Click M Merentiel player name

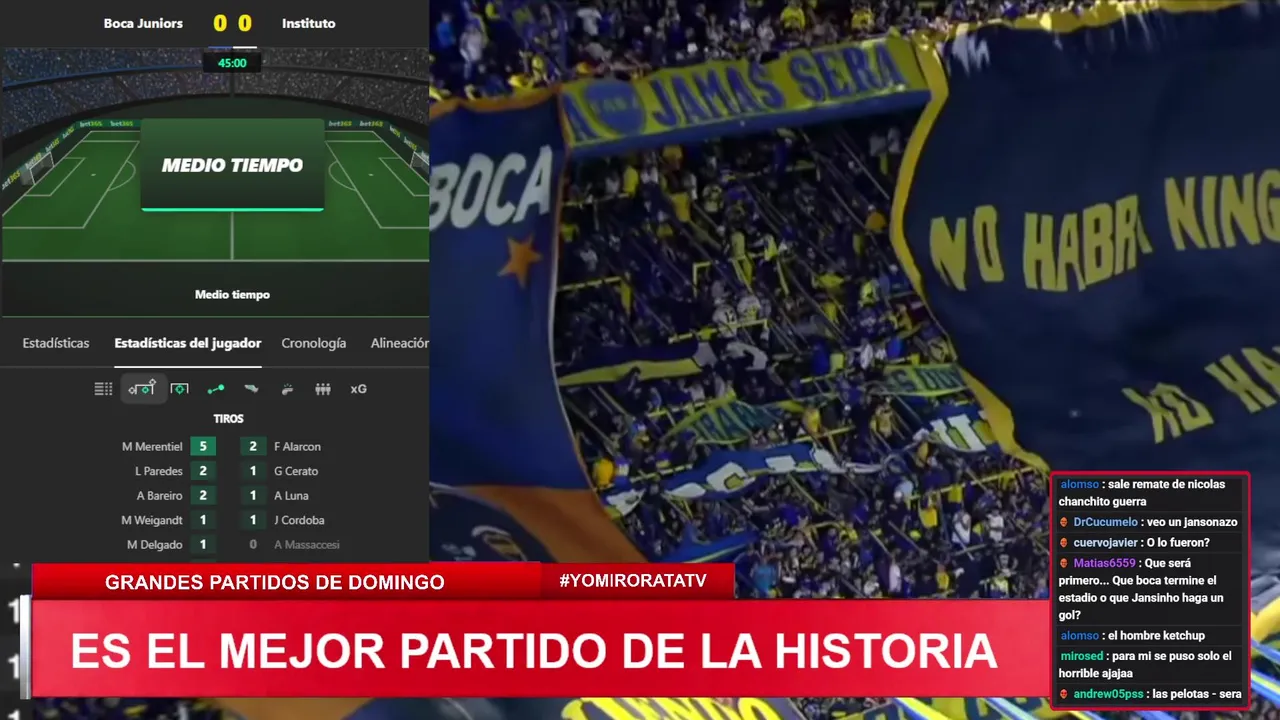[152, 447]
